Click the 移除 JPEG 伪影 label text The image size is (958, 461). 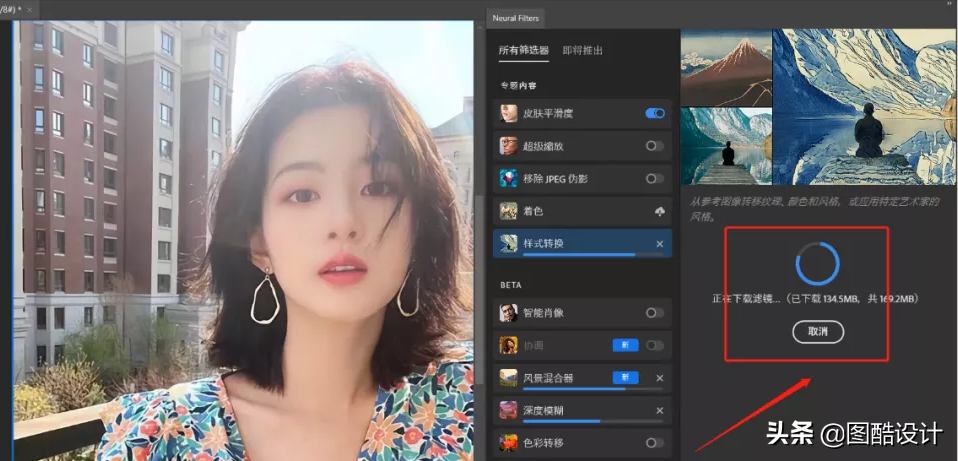coord(555,179)
